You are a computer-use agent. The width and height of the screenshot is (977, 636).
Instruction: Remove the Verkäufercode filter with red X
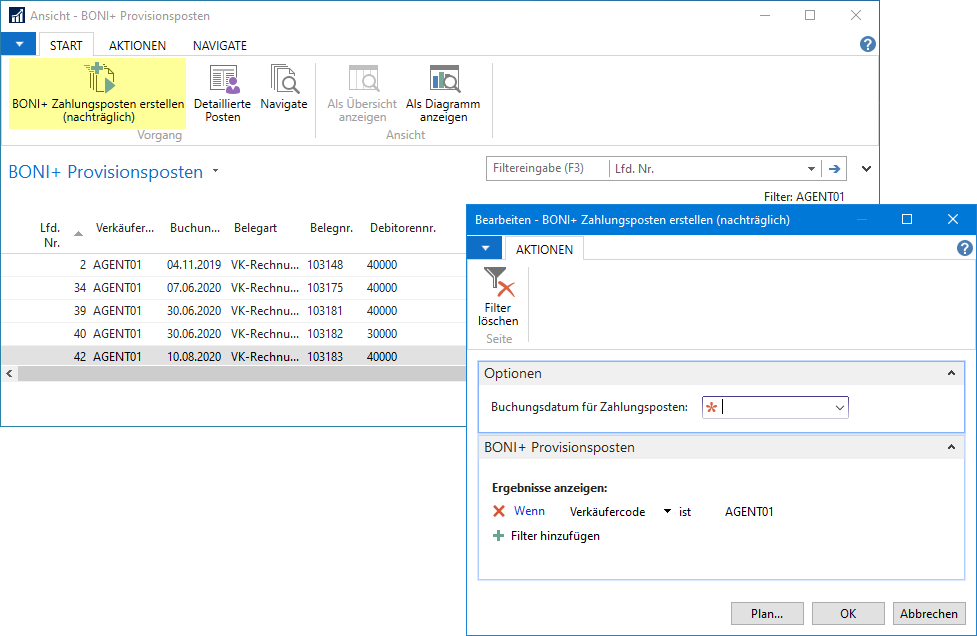(x=499, y=511)
